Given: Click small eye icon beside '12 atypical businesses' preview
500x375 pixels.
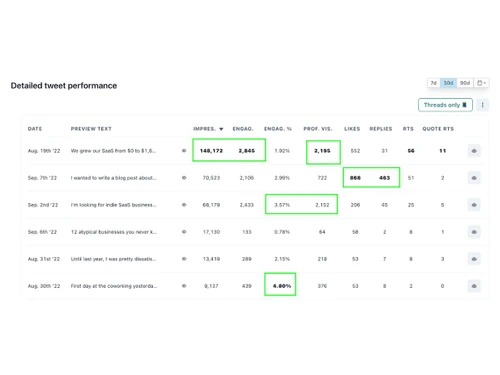Looking at the screenshot, I should tap(184, 232).
